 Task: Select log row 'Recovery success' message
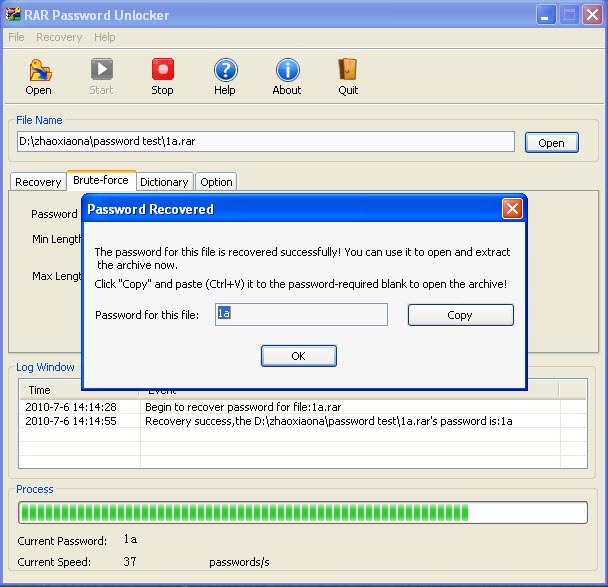tap(303, 421)
